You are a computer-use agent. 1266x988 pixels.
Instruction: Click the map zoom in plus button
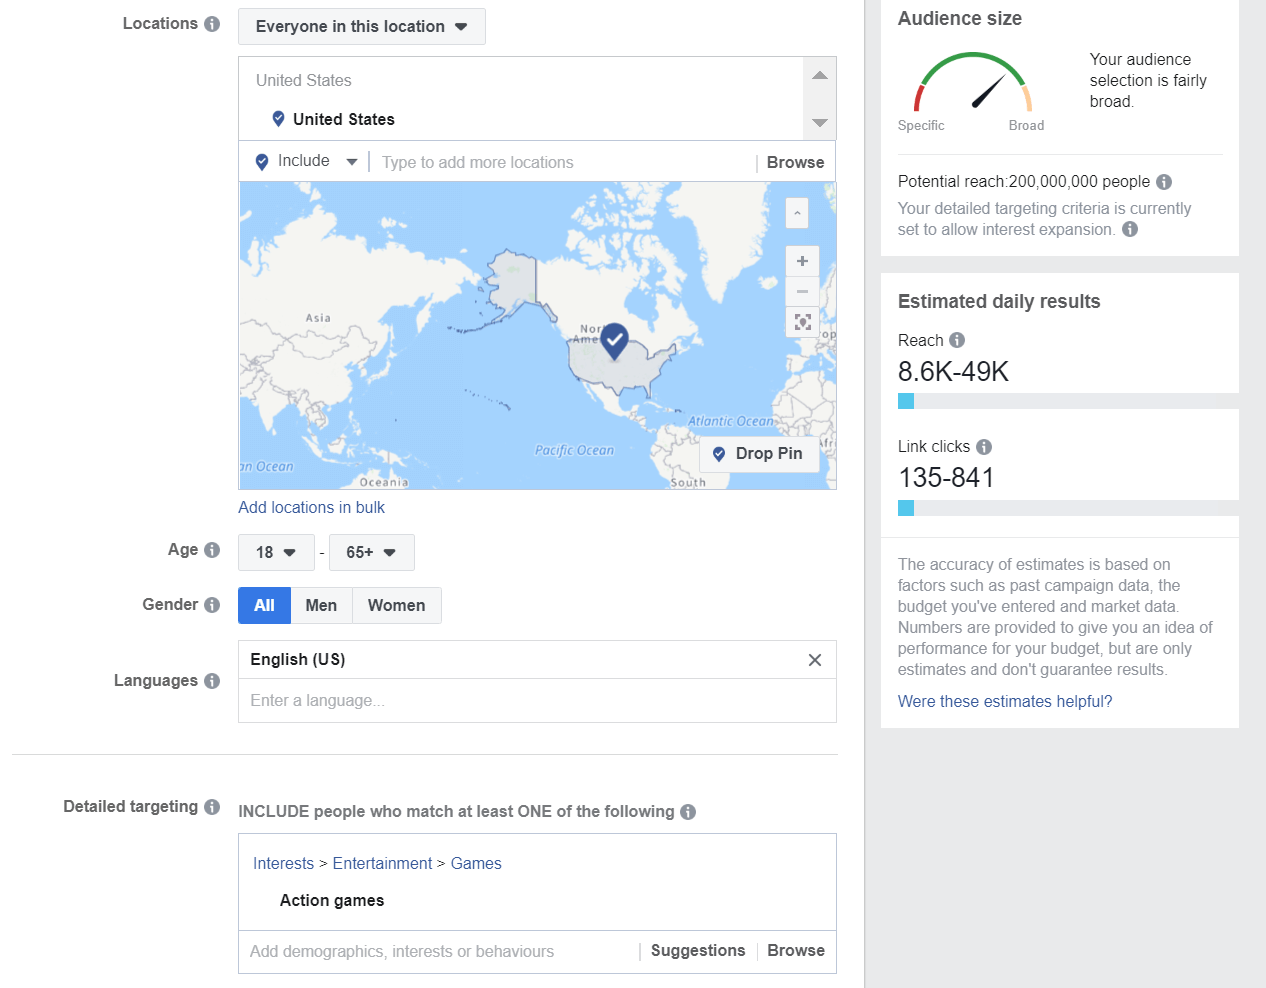(802, 261)
